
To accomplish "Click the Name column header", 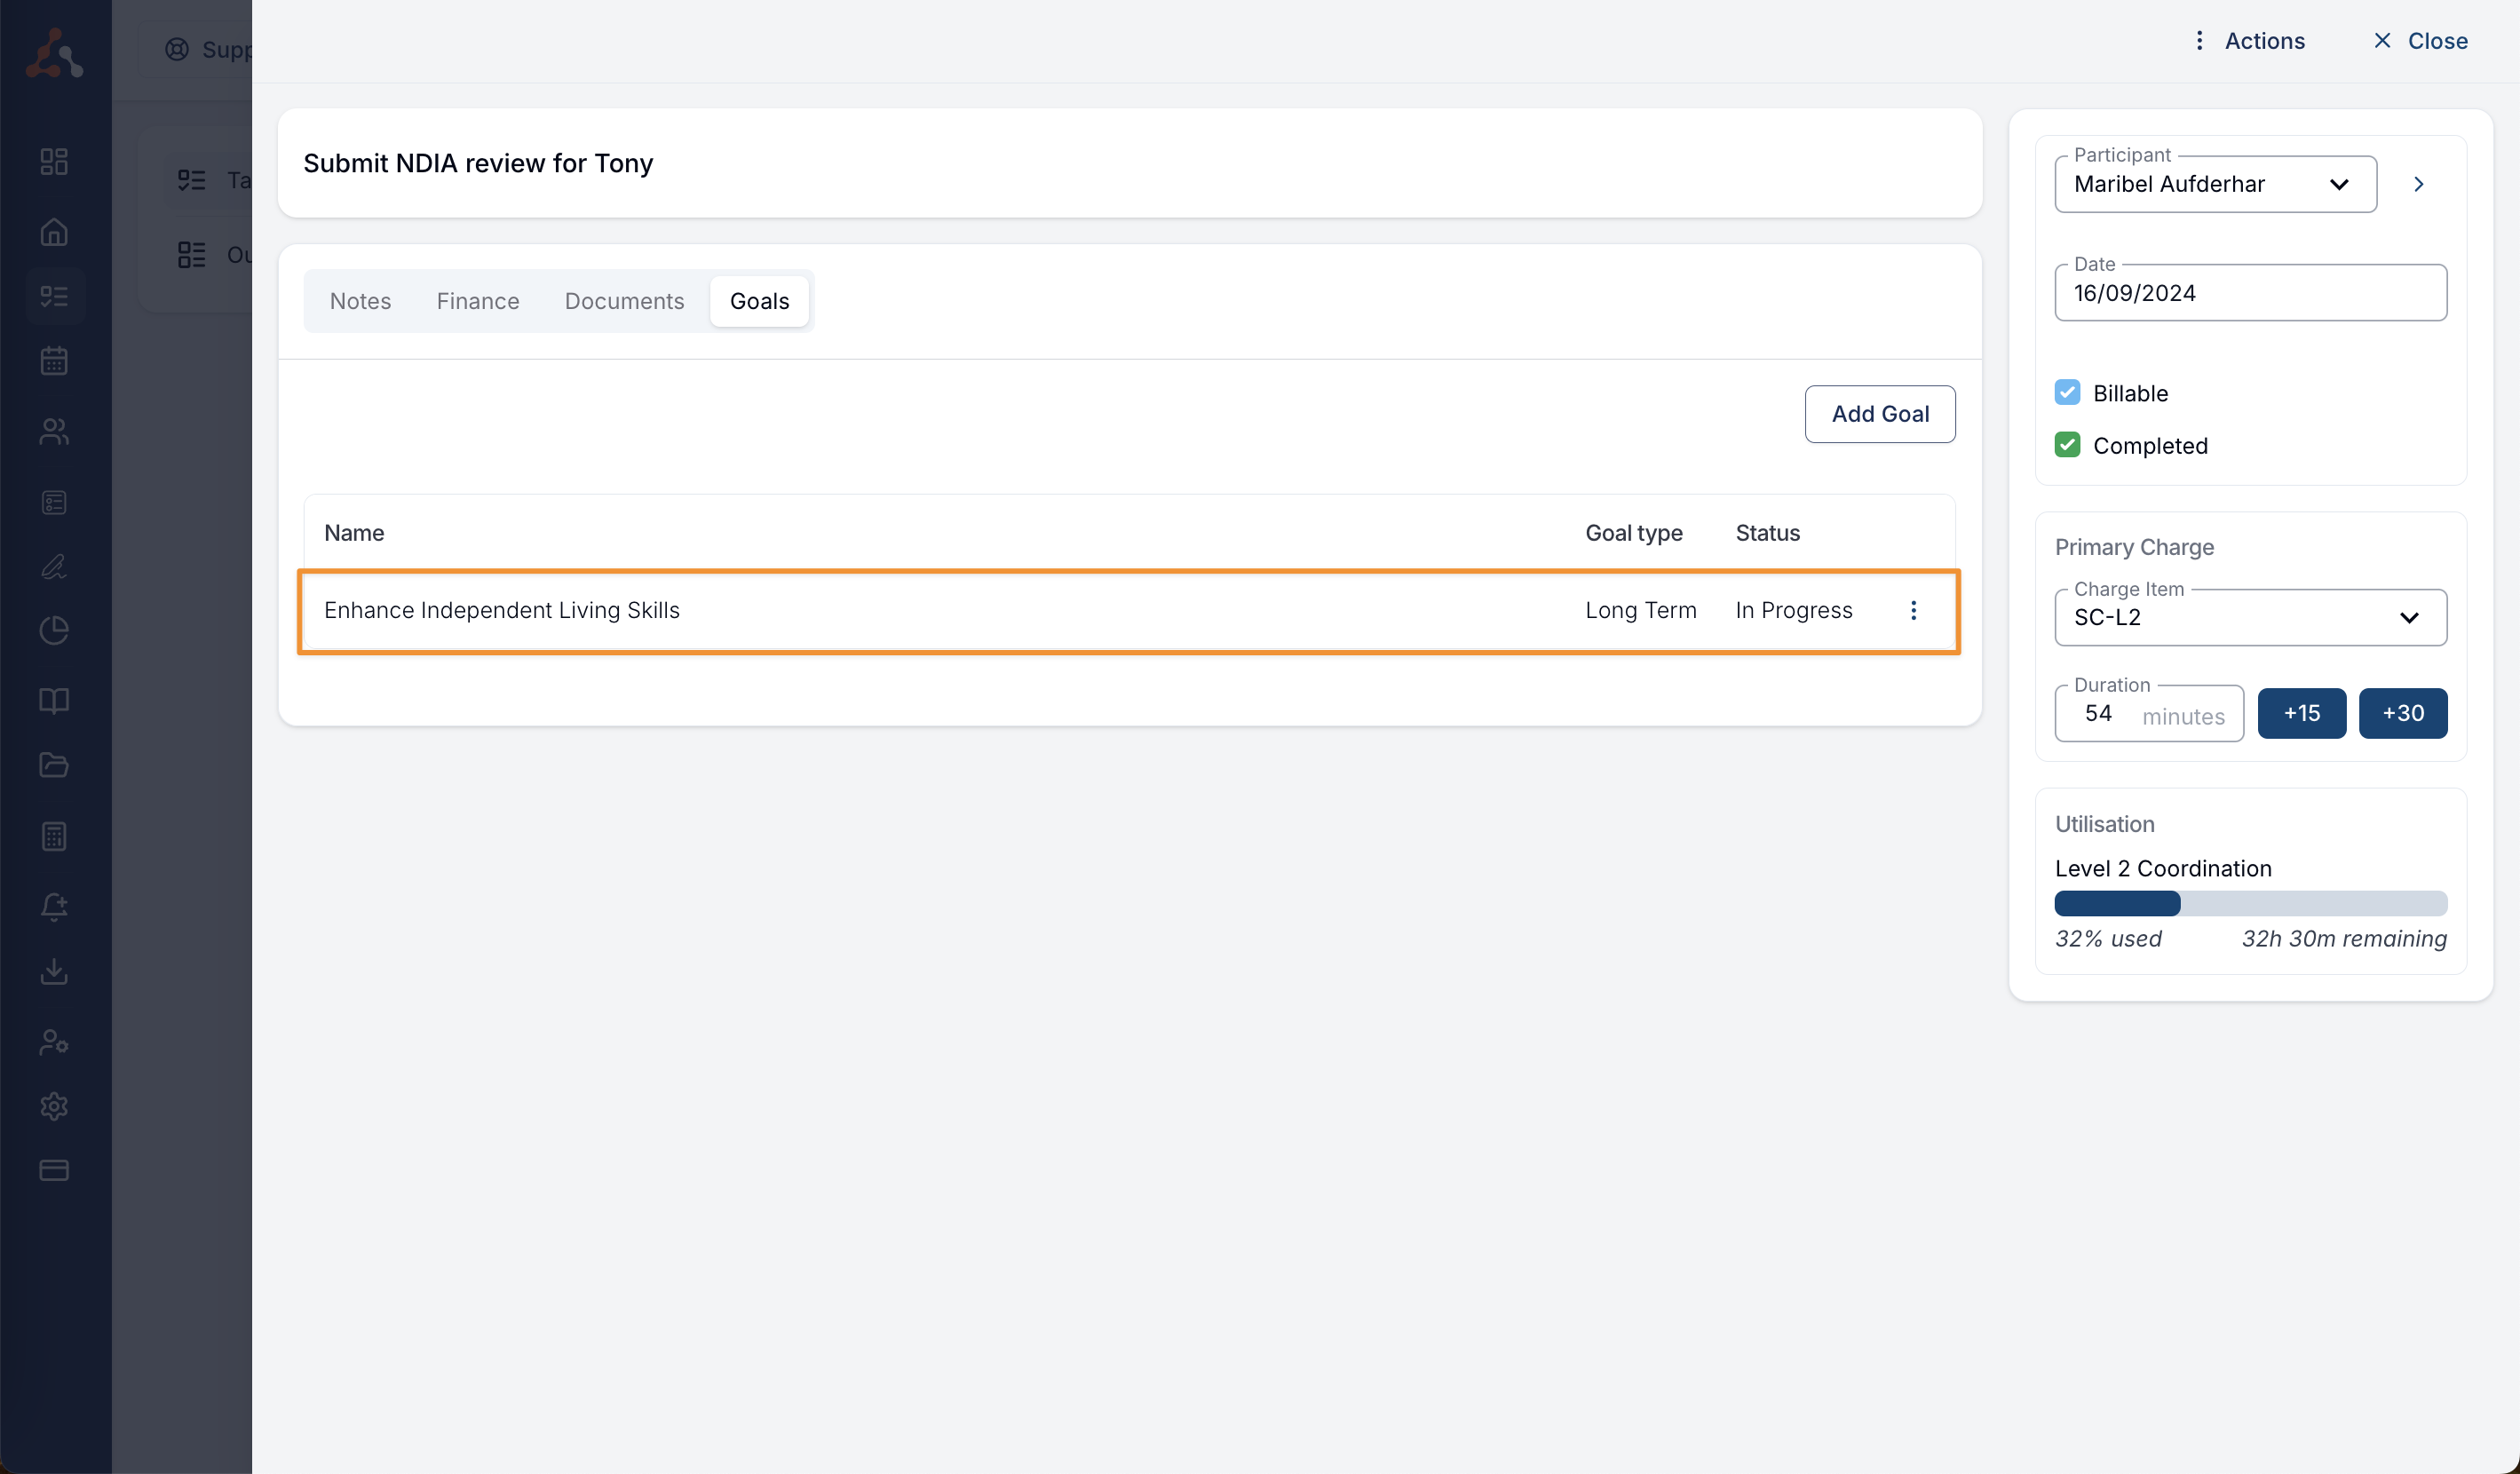I will tap(354, 533).
